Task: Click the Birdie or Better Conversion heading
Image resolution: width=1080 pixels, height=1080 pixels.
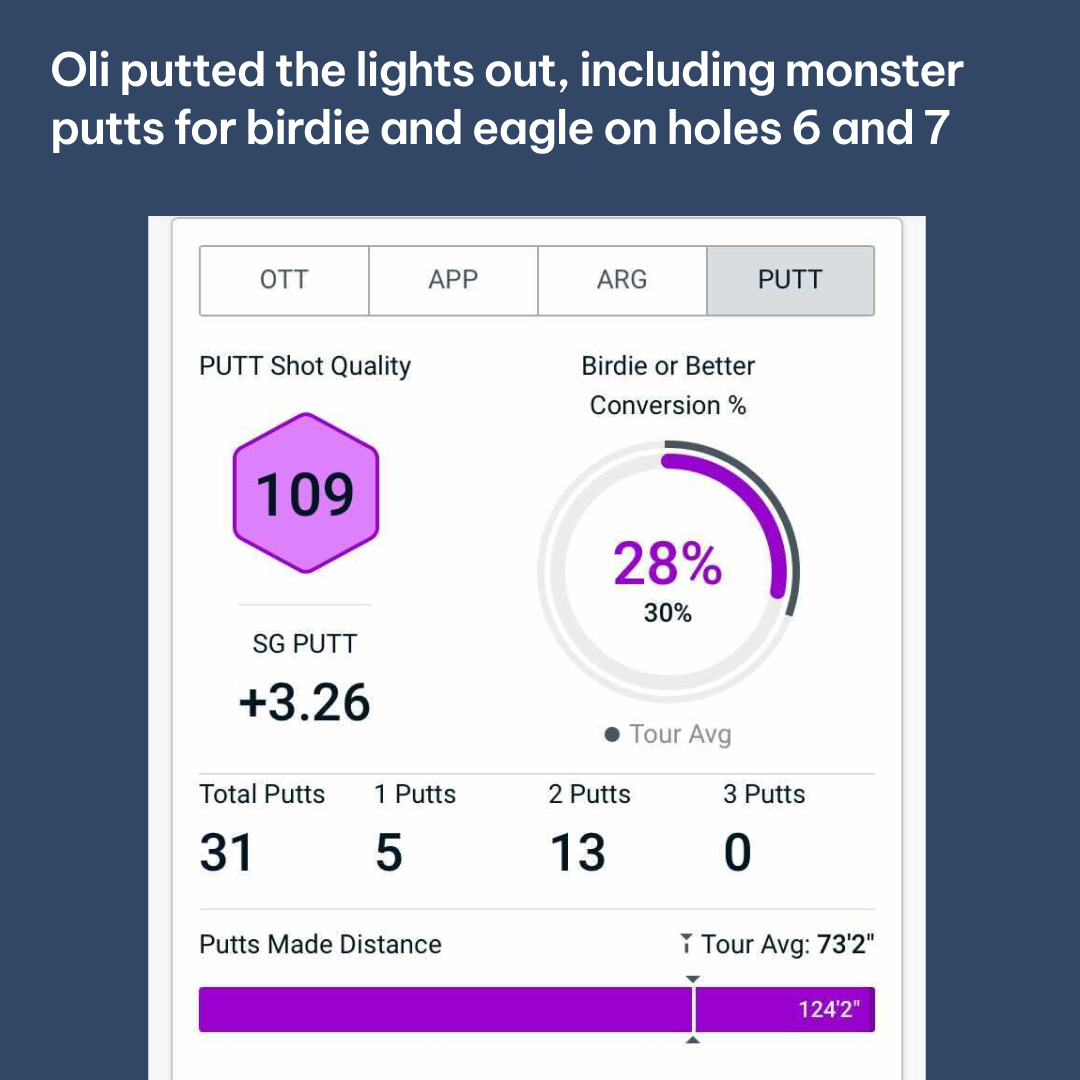Action: [668, 385]
